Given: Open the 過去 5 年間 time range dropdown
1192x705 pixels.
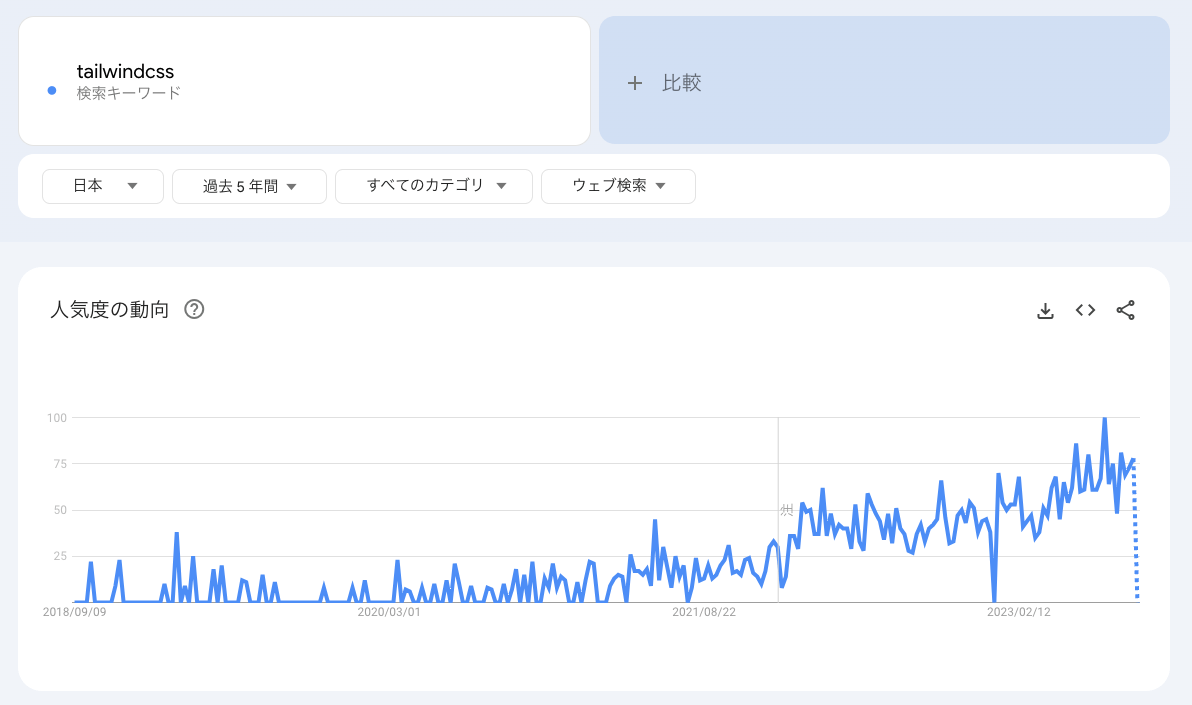Looking at the screenshot, I should pos(249,186).
